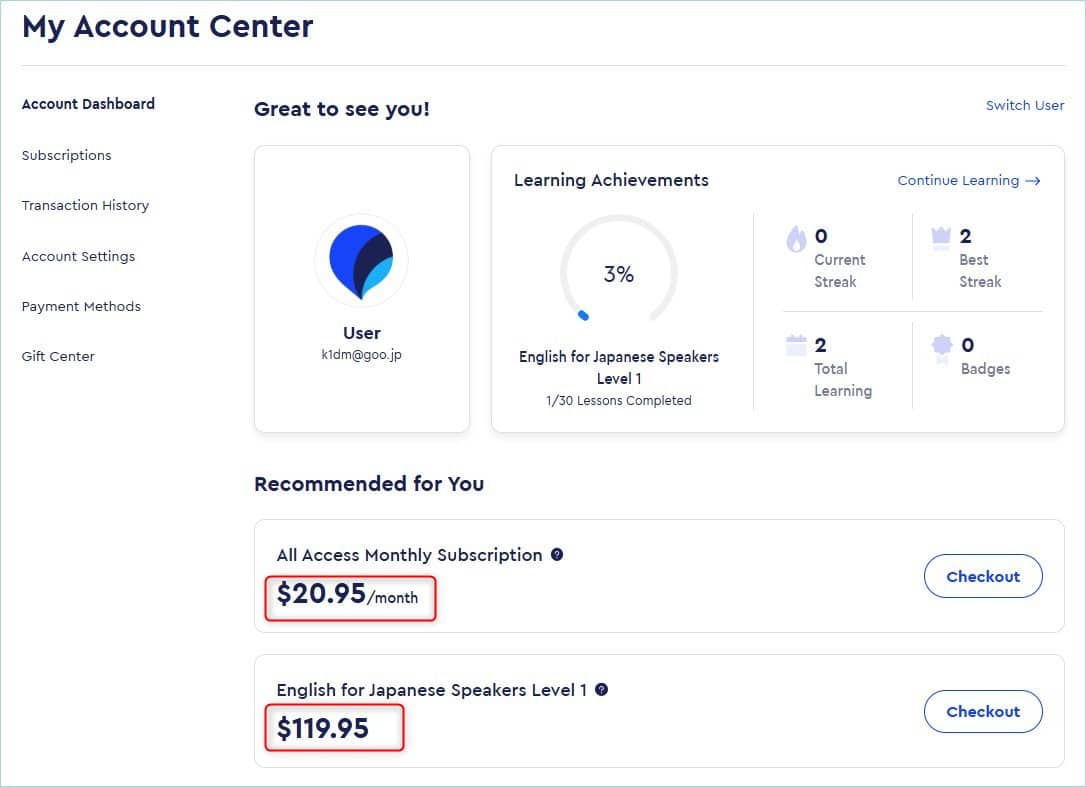The height and width of the screenshot is (787, 1086).
Task: Checkout the All Access Monthly Subscription
Action: coord(982,576)
